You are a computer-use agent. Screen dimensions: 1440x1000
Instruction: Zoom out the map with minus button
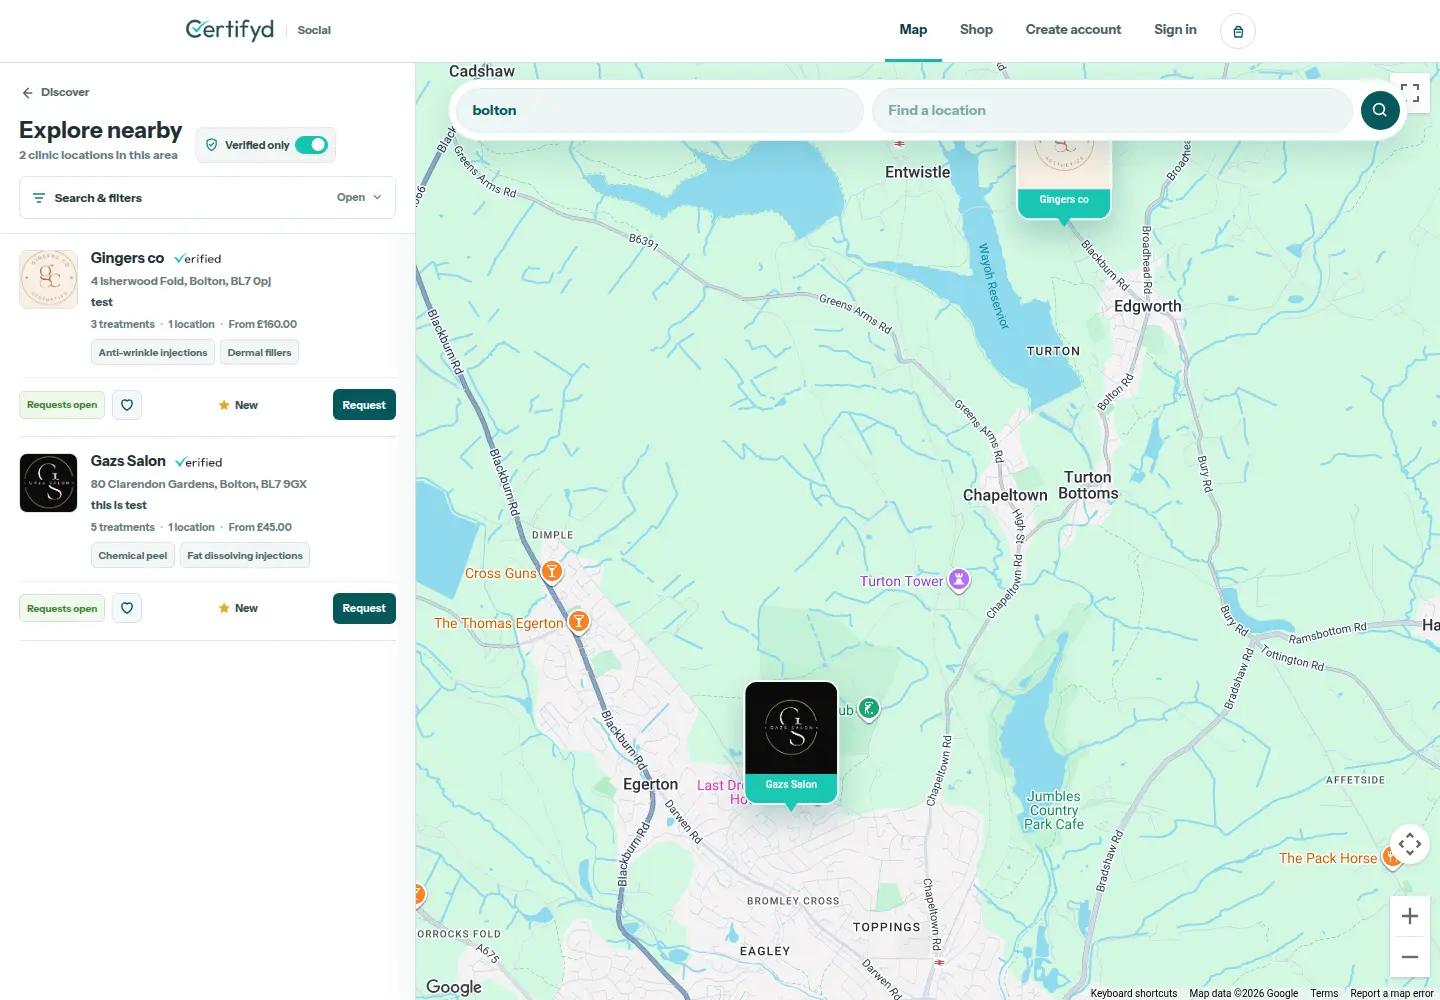point(1410,957)
